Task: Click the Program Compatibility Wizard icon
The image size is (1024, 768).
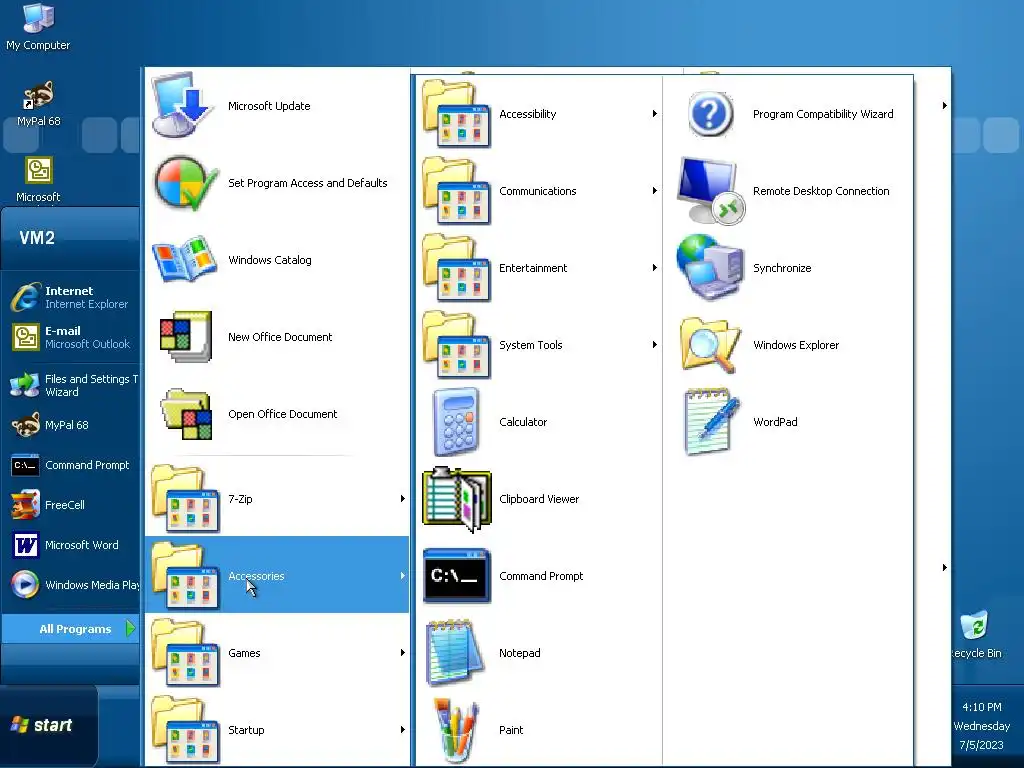Action: click(x=710, y=114)
